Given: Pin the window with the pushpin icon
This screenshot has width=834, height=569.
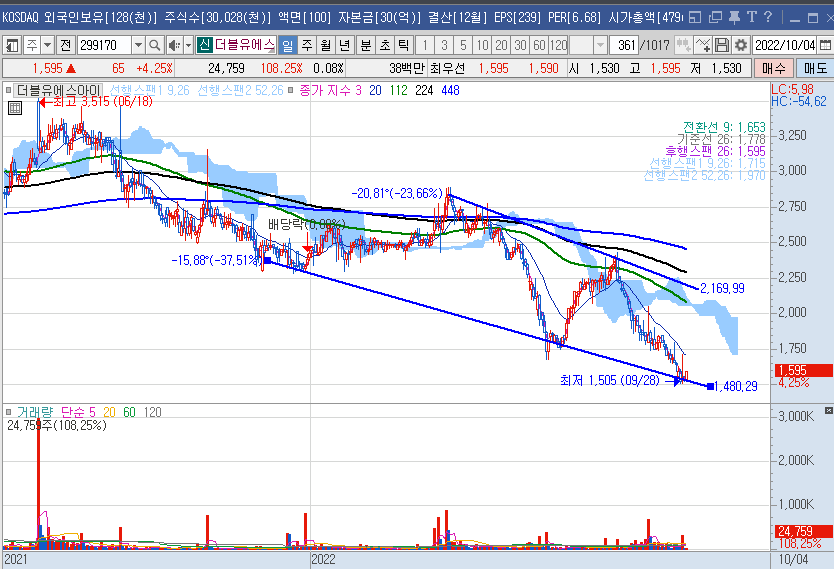Looking at the screenshot, I should 735,18.
